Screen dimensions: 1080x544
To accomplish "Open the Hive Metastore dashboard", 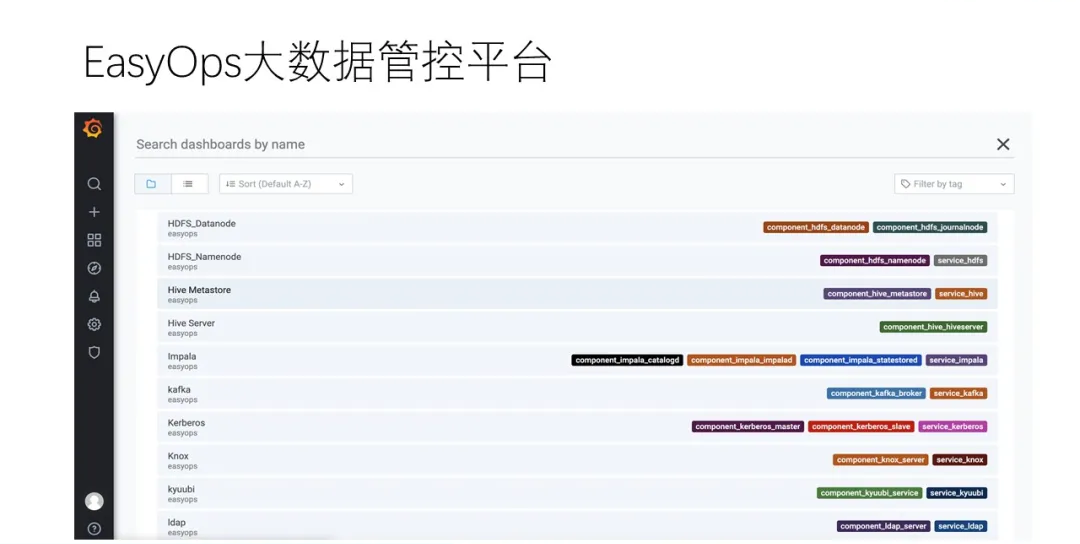I will (x=577, y=294).
